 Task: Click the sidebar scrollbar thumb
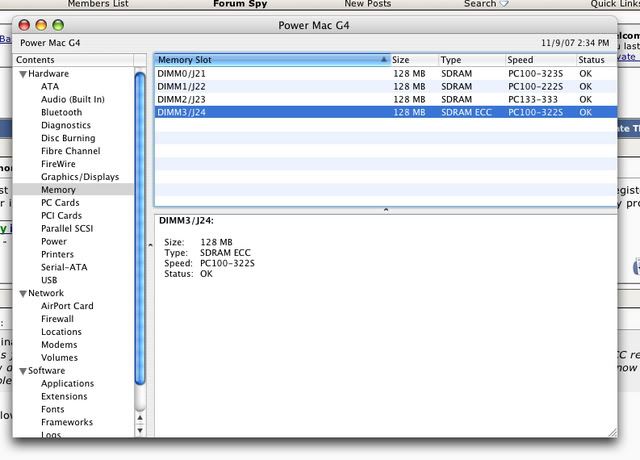(x=140, y=229)
